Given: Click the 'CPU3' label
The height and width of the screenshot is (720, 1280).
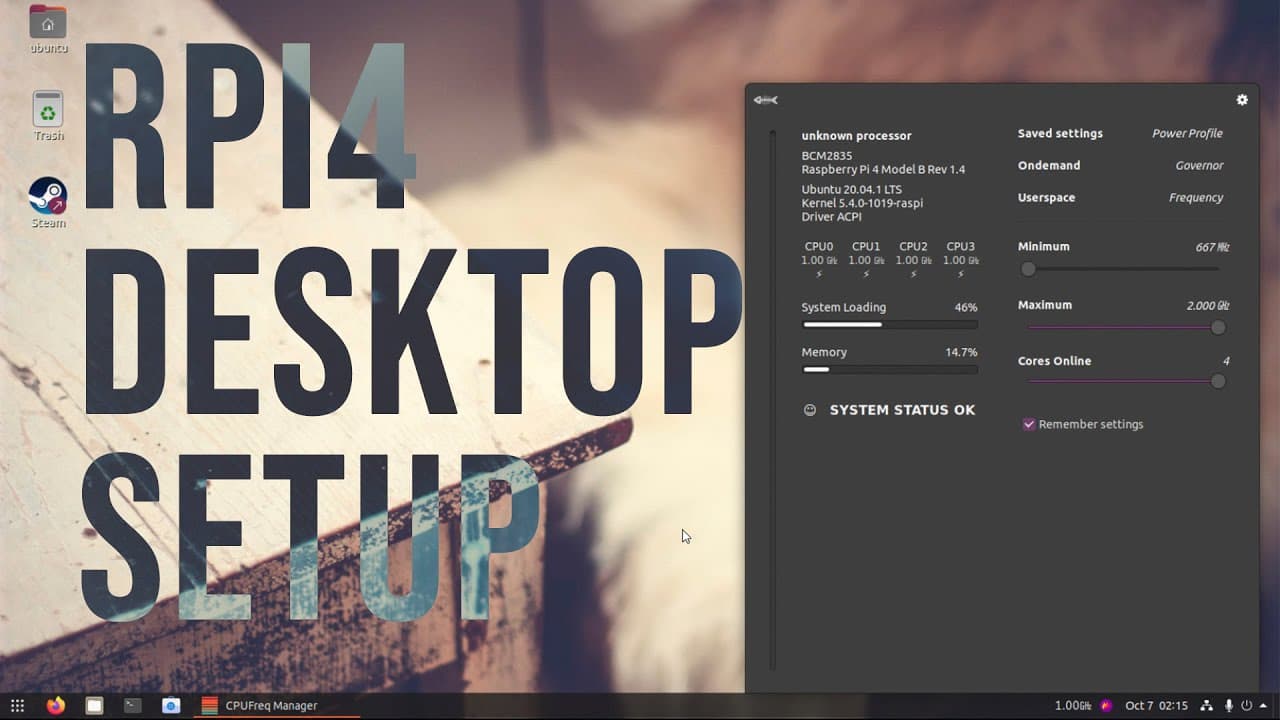Looking at the screenshot, I should 960,246.
